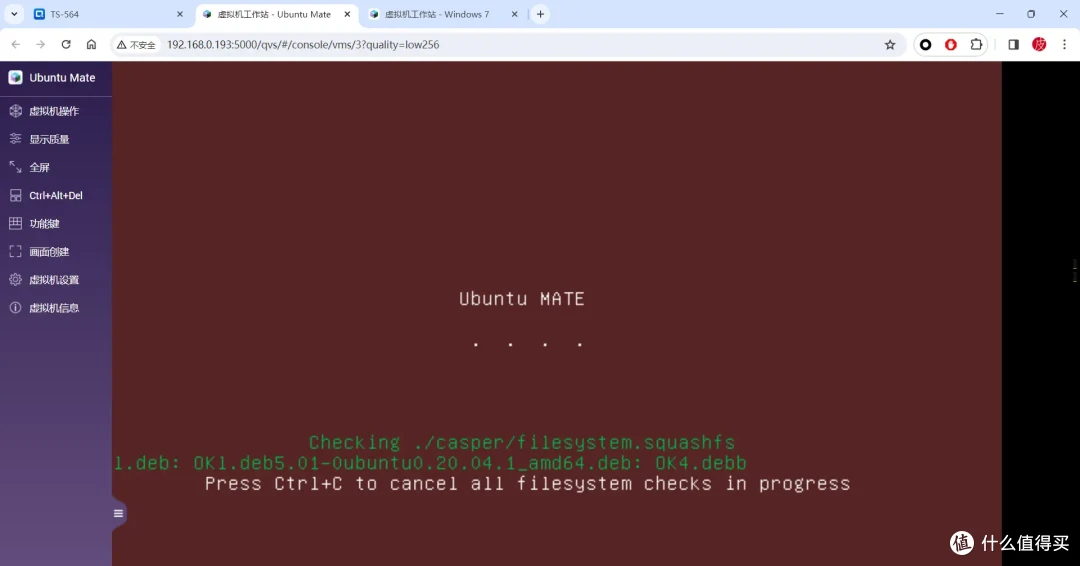The height and width of the screenshot is (566, 1080).
Task: Switch to the TS-564 browser tab
Action: point(109,14)
